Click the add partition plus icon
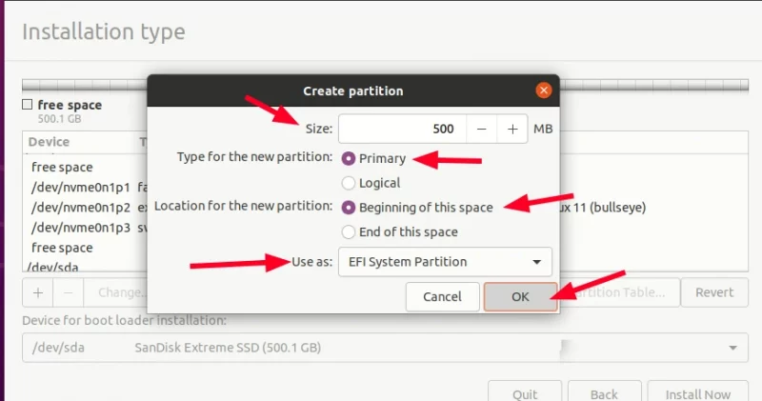Viewport: 762px width, 401px height. [x=38, y=293]
